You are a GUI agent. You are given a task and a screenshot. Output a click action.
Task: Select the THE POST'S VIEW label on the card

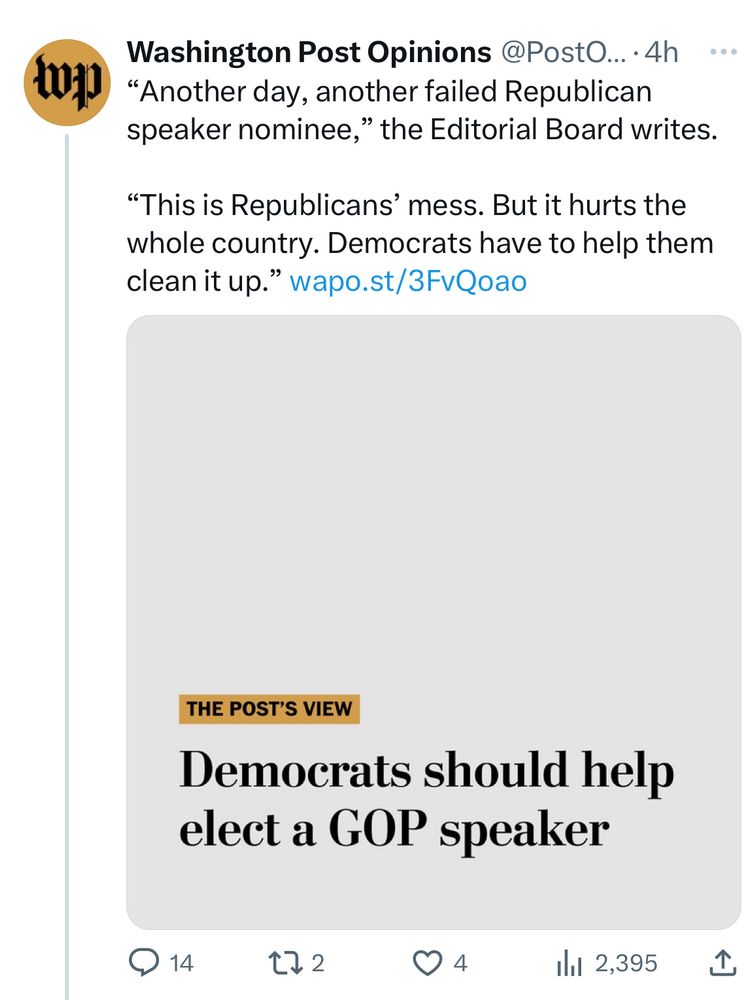click(268, 710)
